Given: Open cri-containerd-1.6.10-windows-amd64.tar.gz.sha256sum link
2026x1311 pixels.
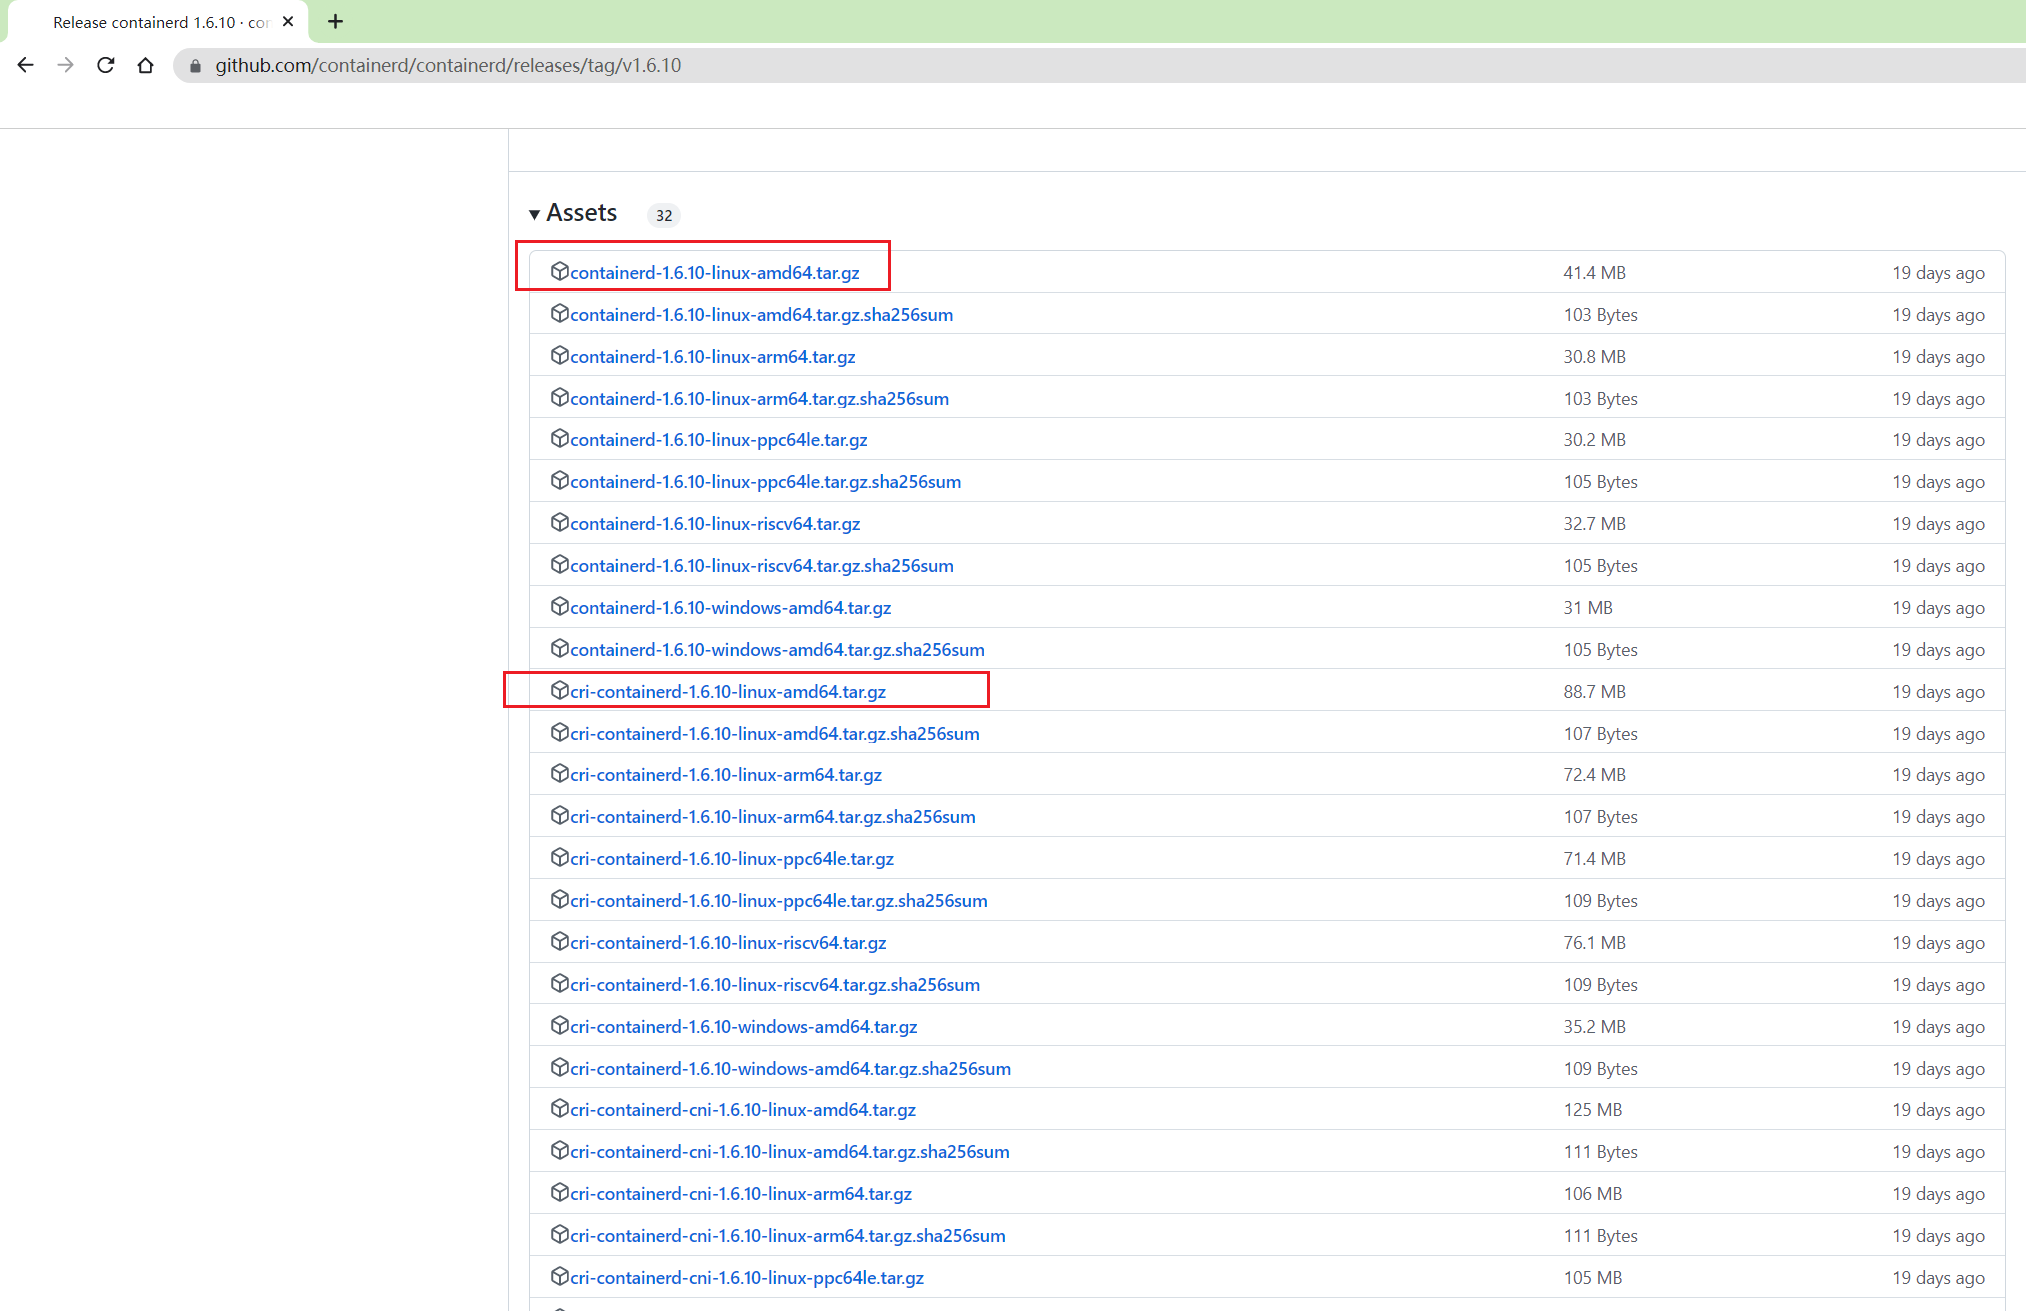Looking at the screenshot, I should [x=790, y=1069].
